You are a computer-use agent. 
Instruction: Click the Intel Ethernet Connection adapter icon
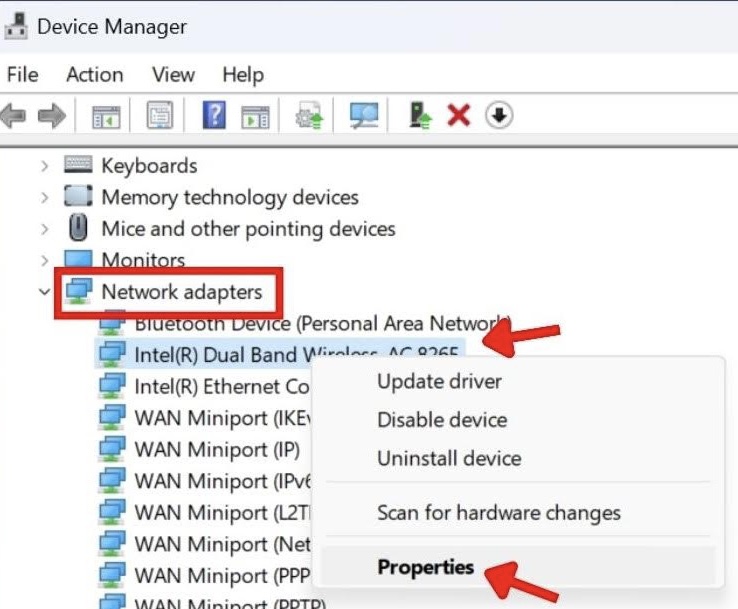pos(112,385)
